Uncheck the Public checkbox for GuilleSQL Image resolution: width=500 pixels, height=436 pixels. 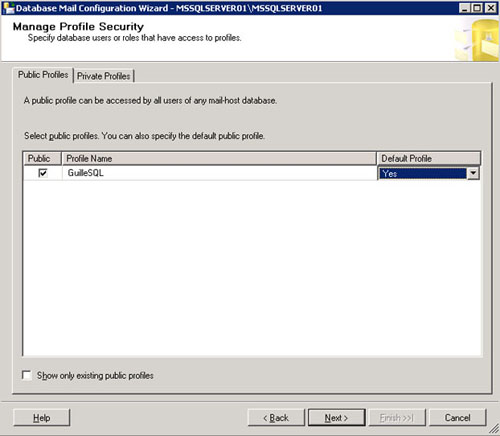pos(43,173)
